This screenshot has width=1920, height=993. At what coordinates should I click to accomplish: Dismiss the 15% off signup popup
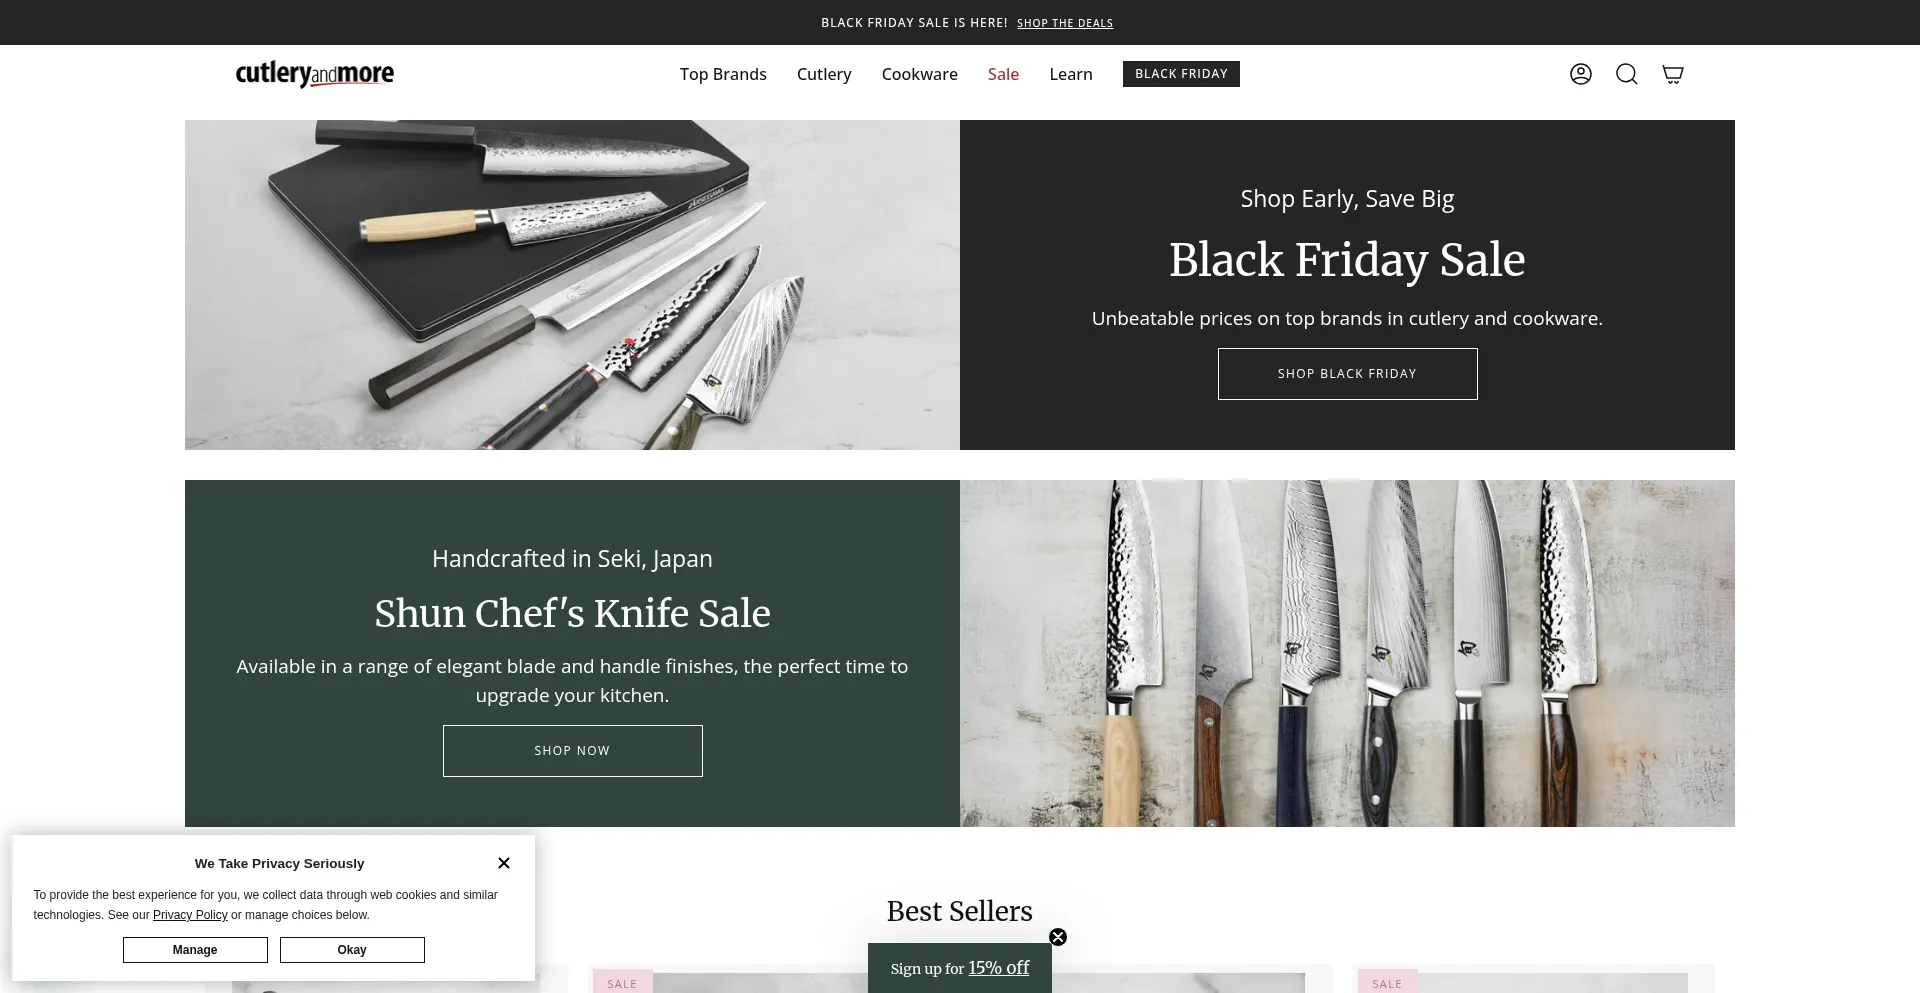coord(1058,937)
